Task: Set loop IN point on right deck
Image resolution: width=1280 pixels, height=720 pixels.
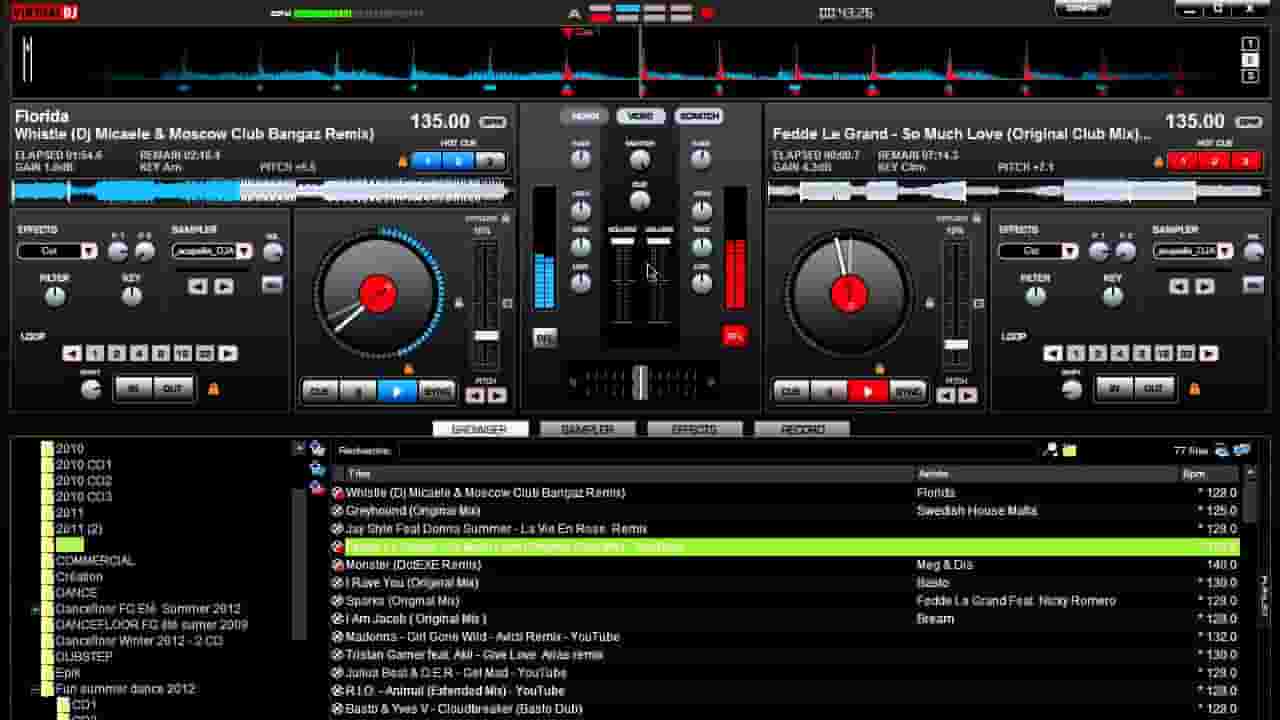Action: point(1115,389)
